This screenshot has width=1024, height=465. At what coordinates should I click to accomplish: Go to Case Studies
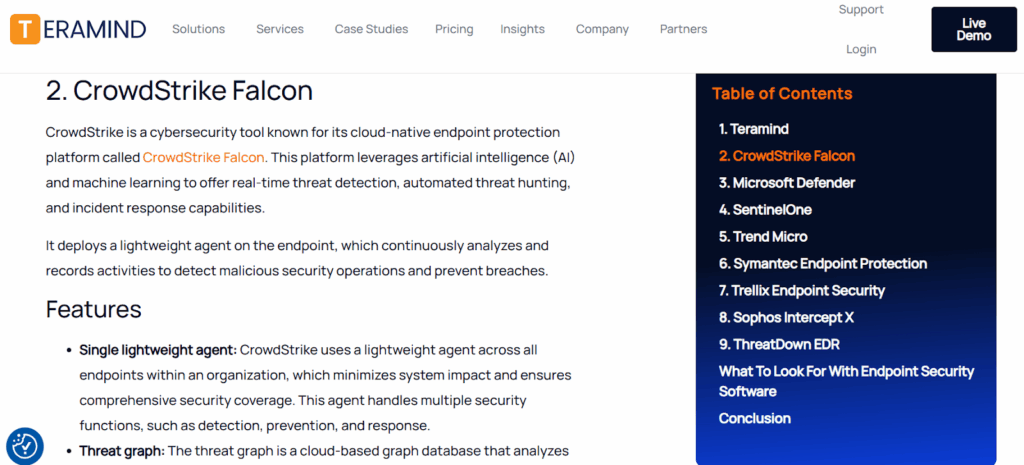click(x=371, y=29)
